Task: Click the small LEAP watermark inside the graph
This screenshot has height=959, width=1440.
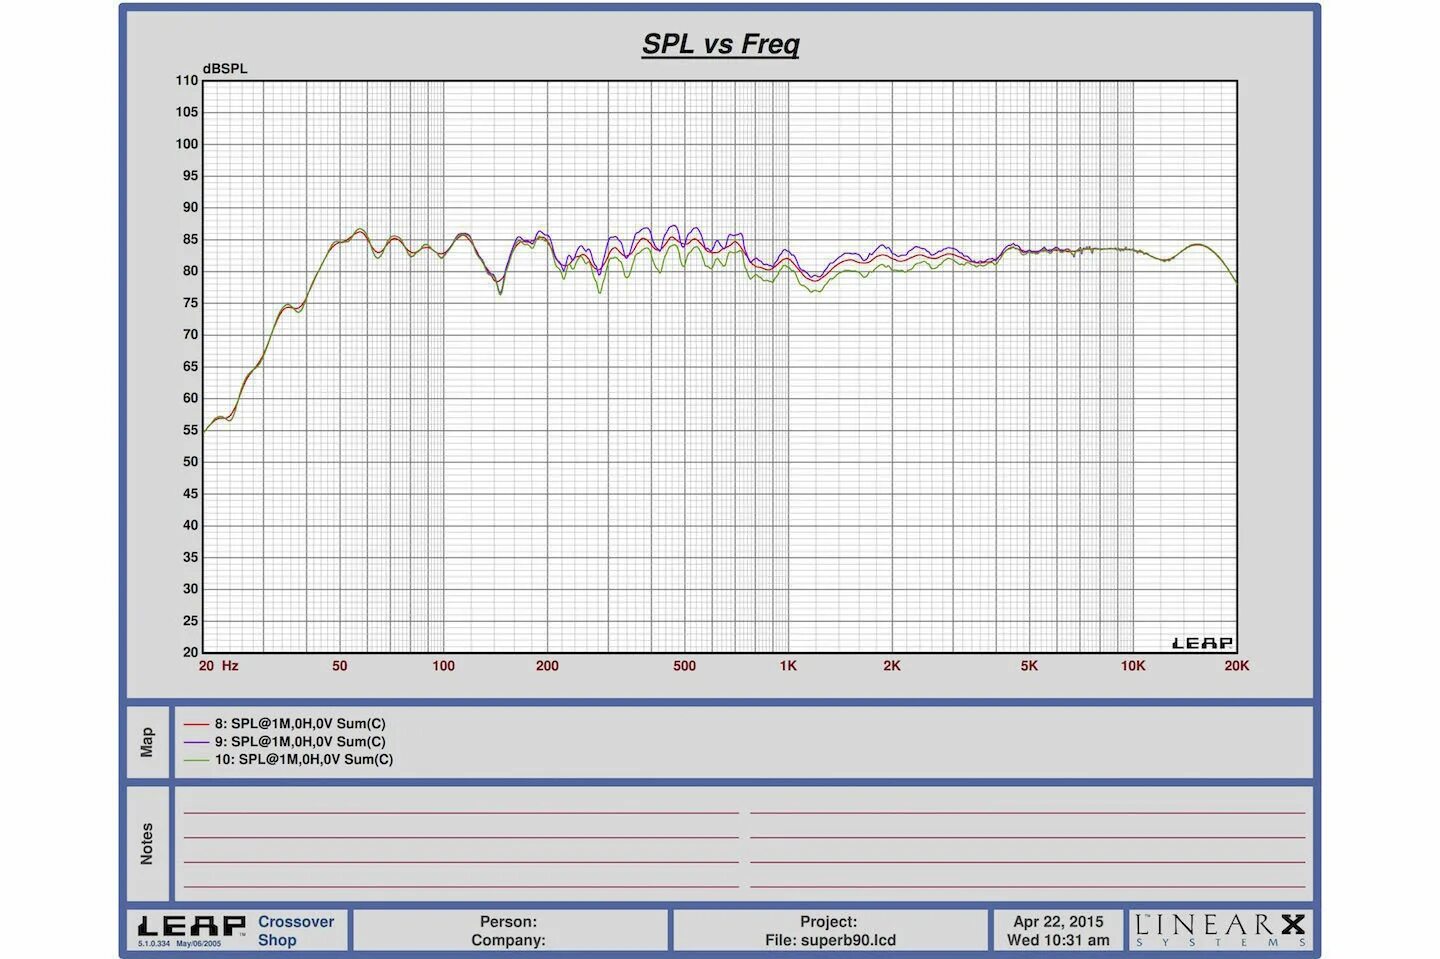Action: tap(1202, 643)
